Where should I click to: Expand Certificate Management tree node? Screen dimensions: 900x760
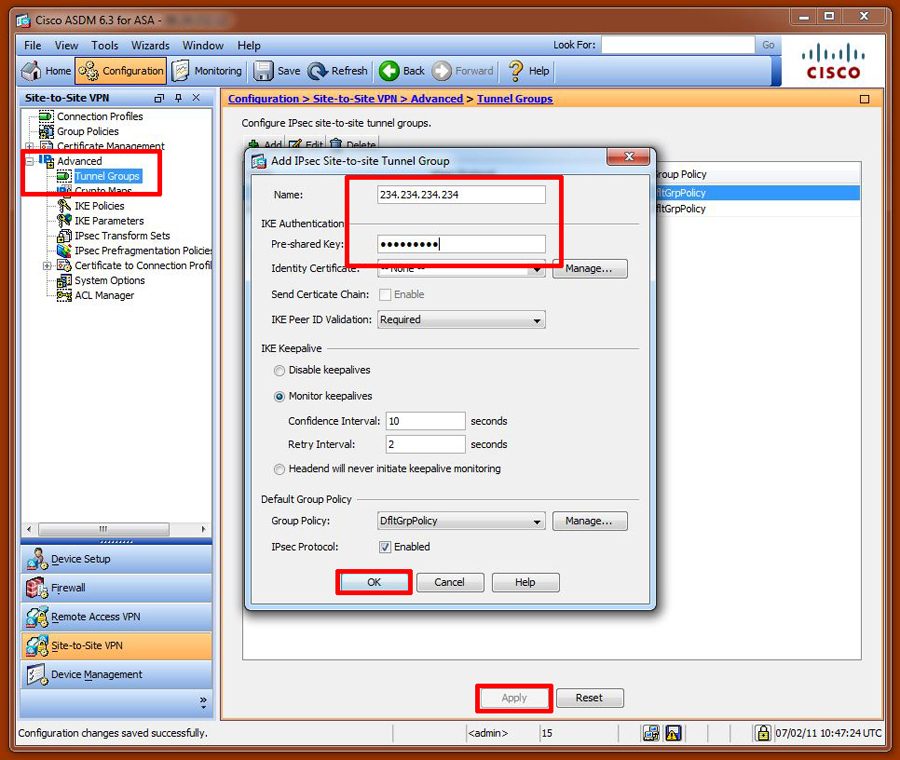[30, 146]
